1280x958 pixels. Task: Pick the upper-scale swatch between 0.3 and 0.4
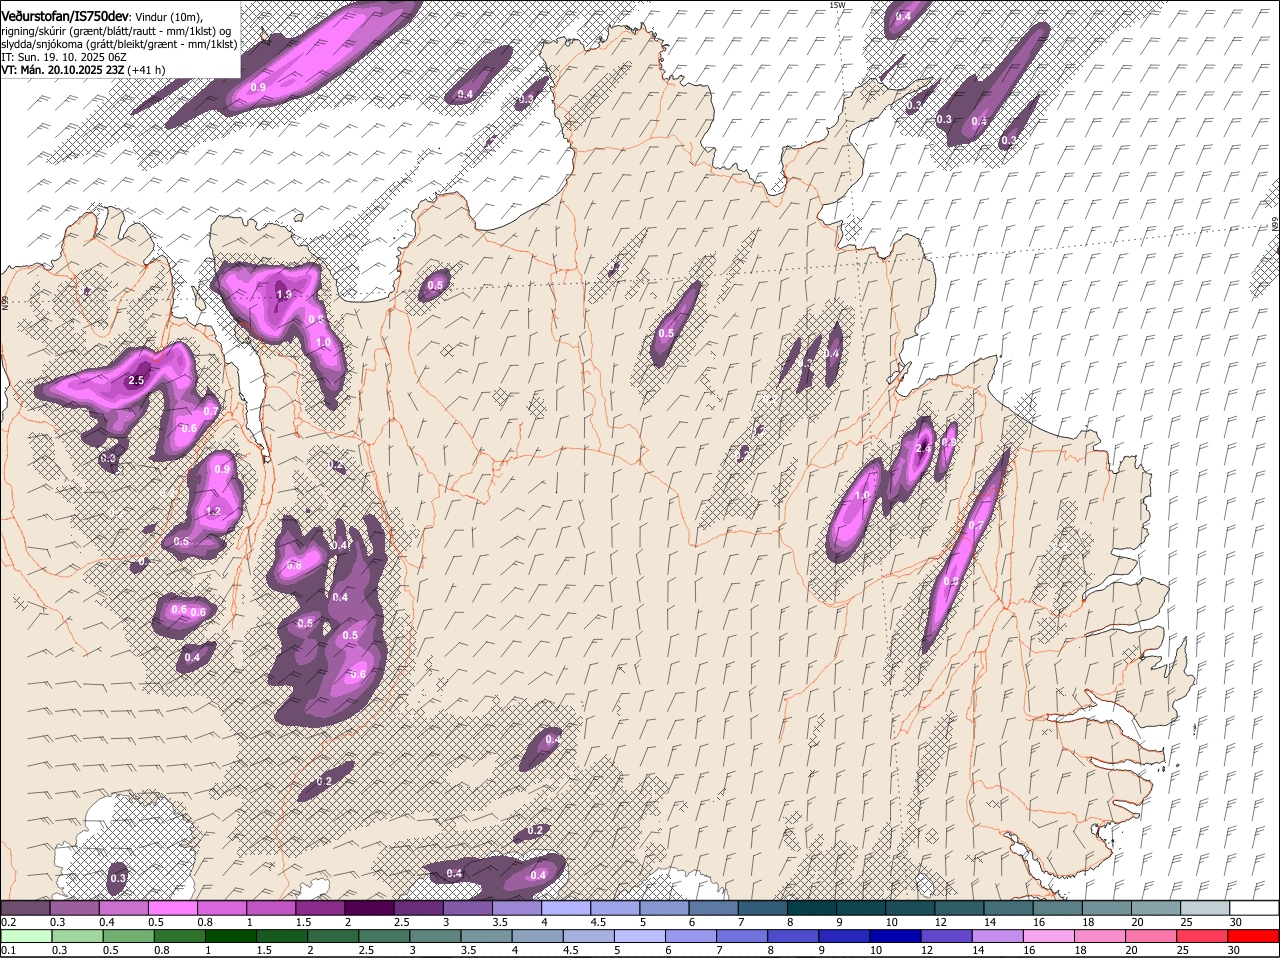click(74, 907)
